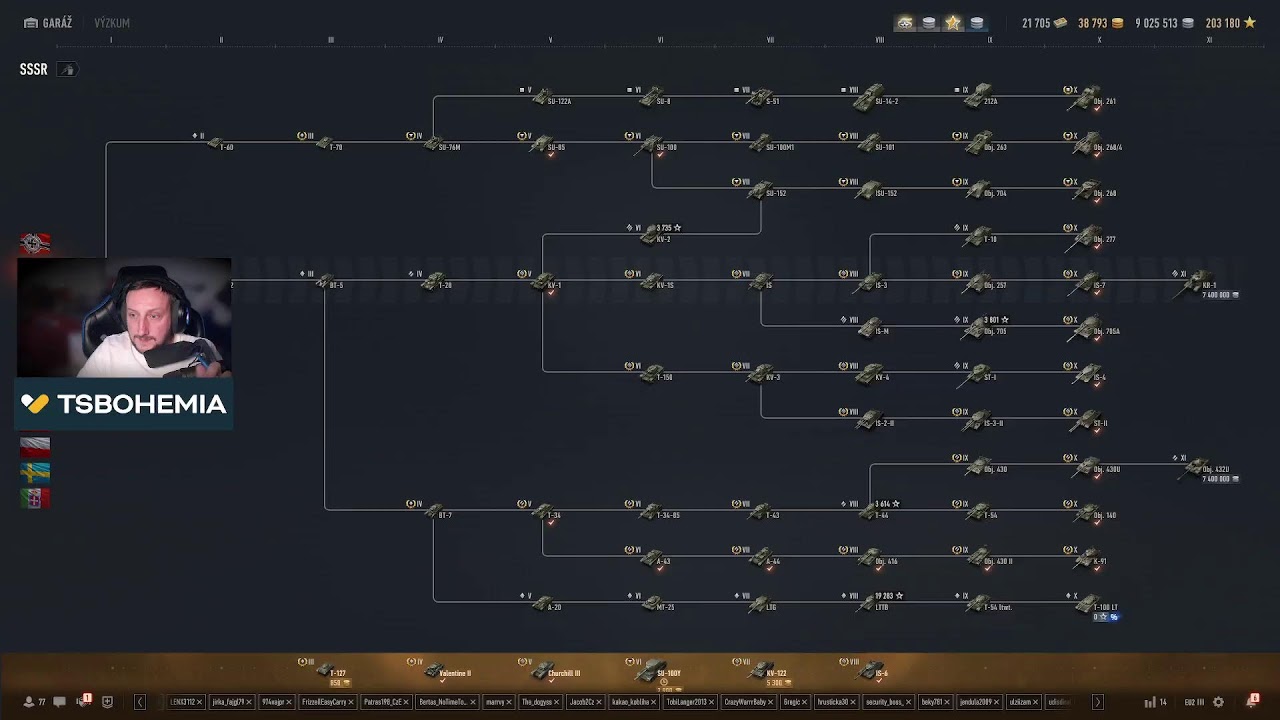Screen dimensions: 1280x720
Task: Select the premium Churchill III tank
Action: coord(548,671)
